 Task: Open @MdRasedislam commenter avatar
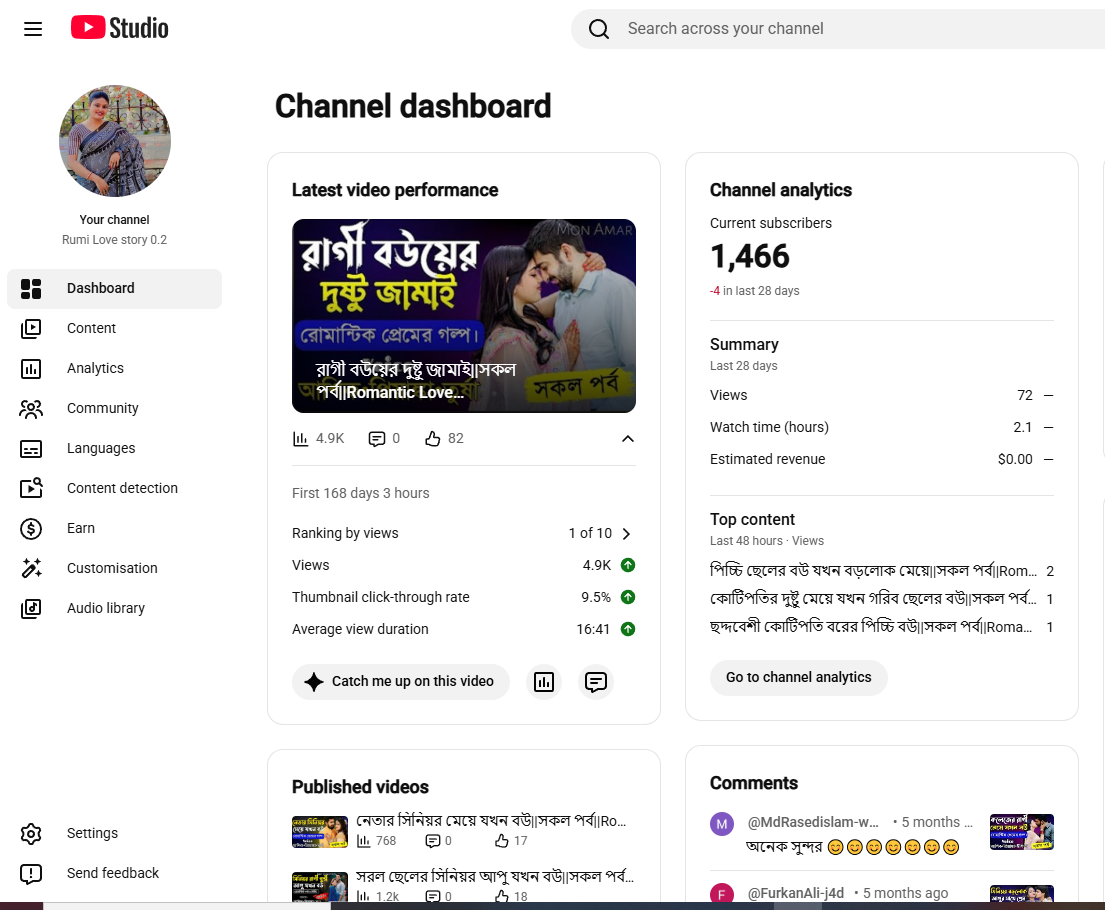tap(722, 824)
